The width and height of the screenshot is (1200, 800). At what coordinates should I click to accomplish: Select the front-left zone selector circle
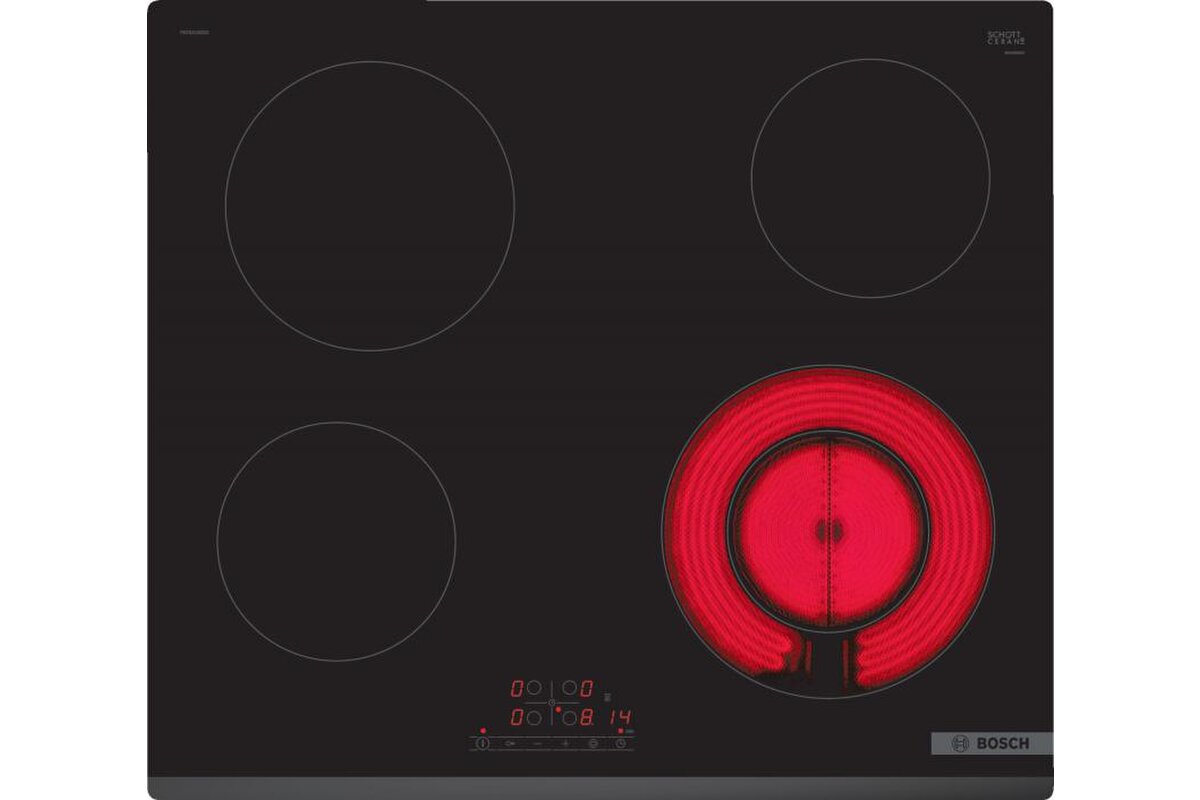(534, 717)
